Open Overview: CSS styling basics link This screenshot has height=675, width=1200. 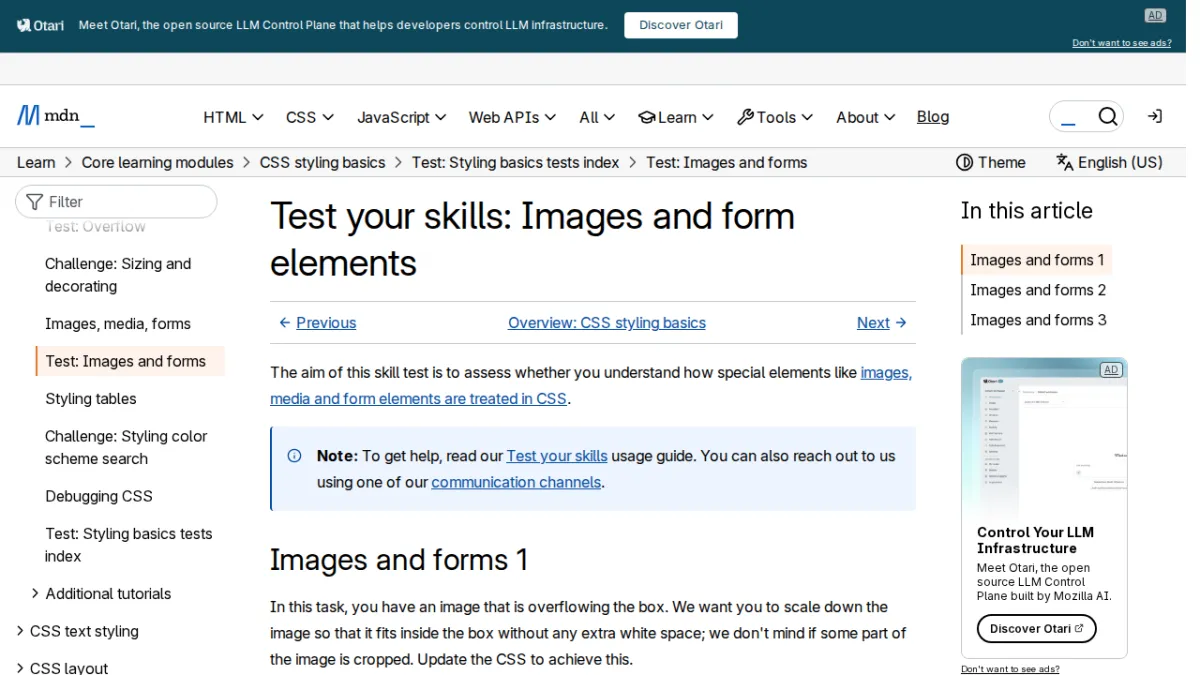click(x=607, y=323)
